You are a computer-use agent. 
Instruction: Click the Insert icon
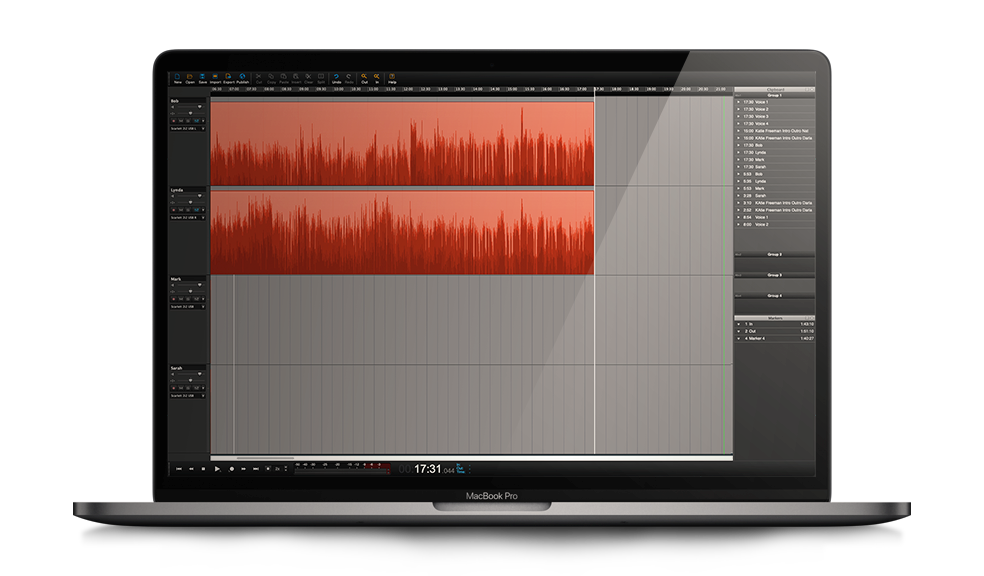coord(296,76)
